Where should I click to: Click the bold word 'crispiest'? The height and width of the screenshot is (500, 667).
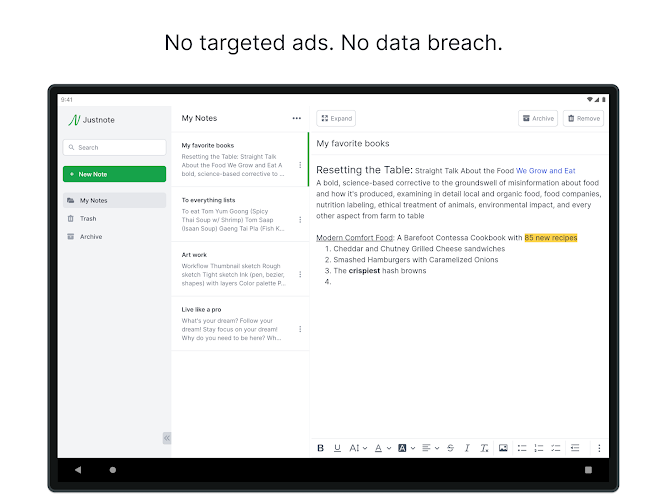coord(364,271)
